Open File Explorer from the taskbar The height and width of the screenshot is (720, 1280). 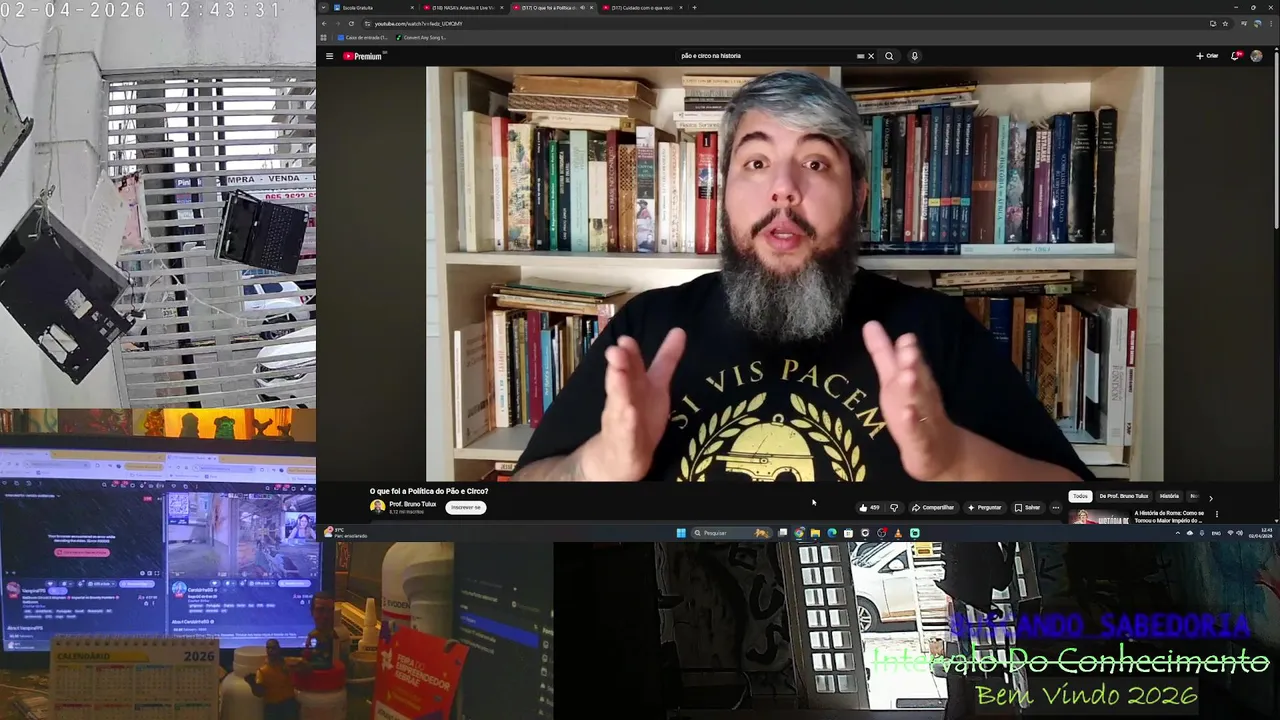(x=815, y=533)
